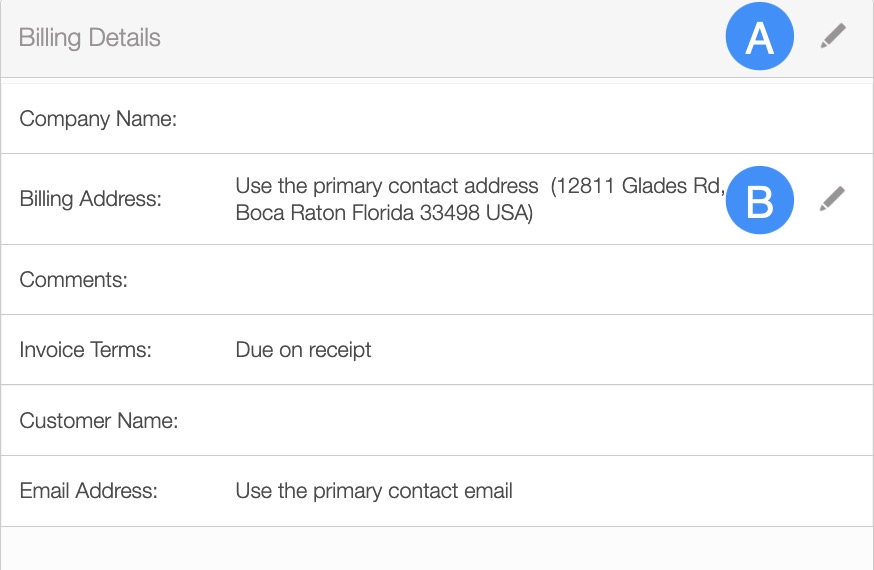Viewport: 874px width, 570px height.
Task: Click the Company Name label
Action: tap(98, 119)
